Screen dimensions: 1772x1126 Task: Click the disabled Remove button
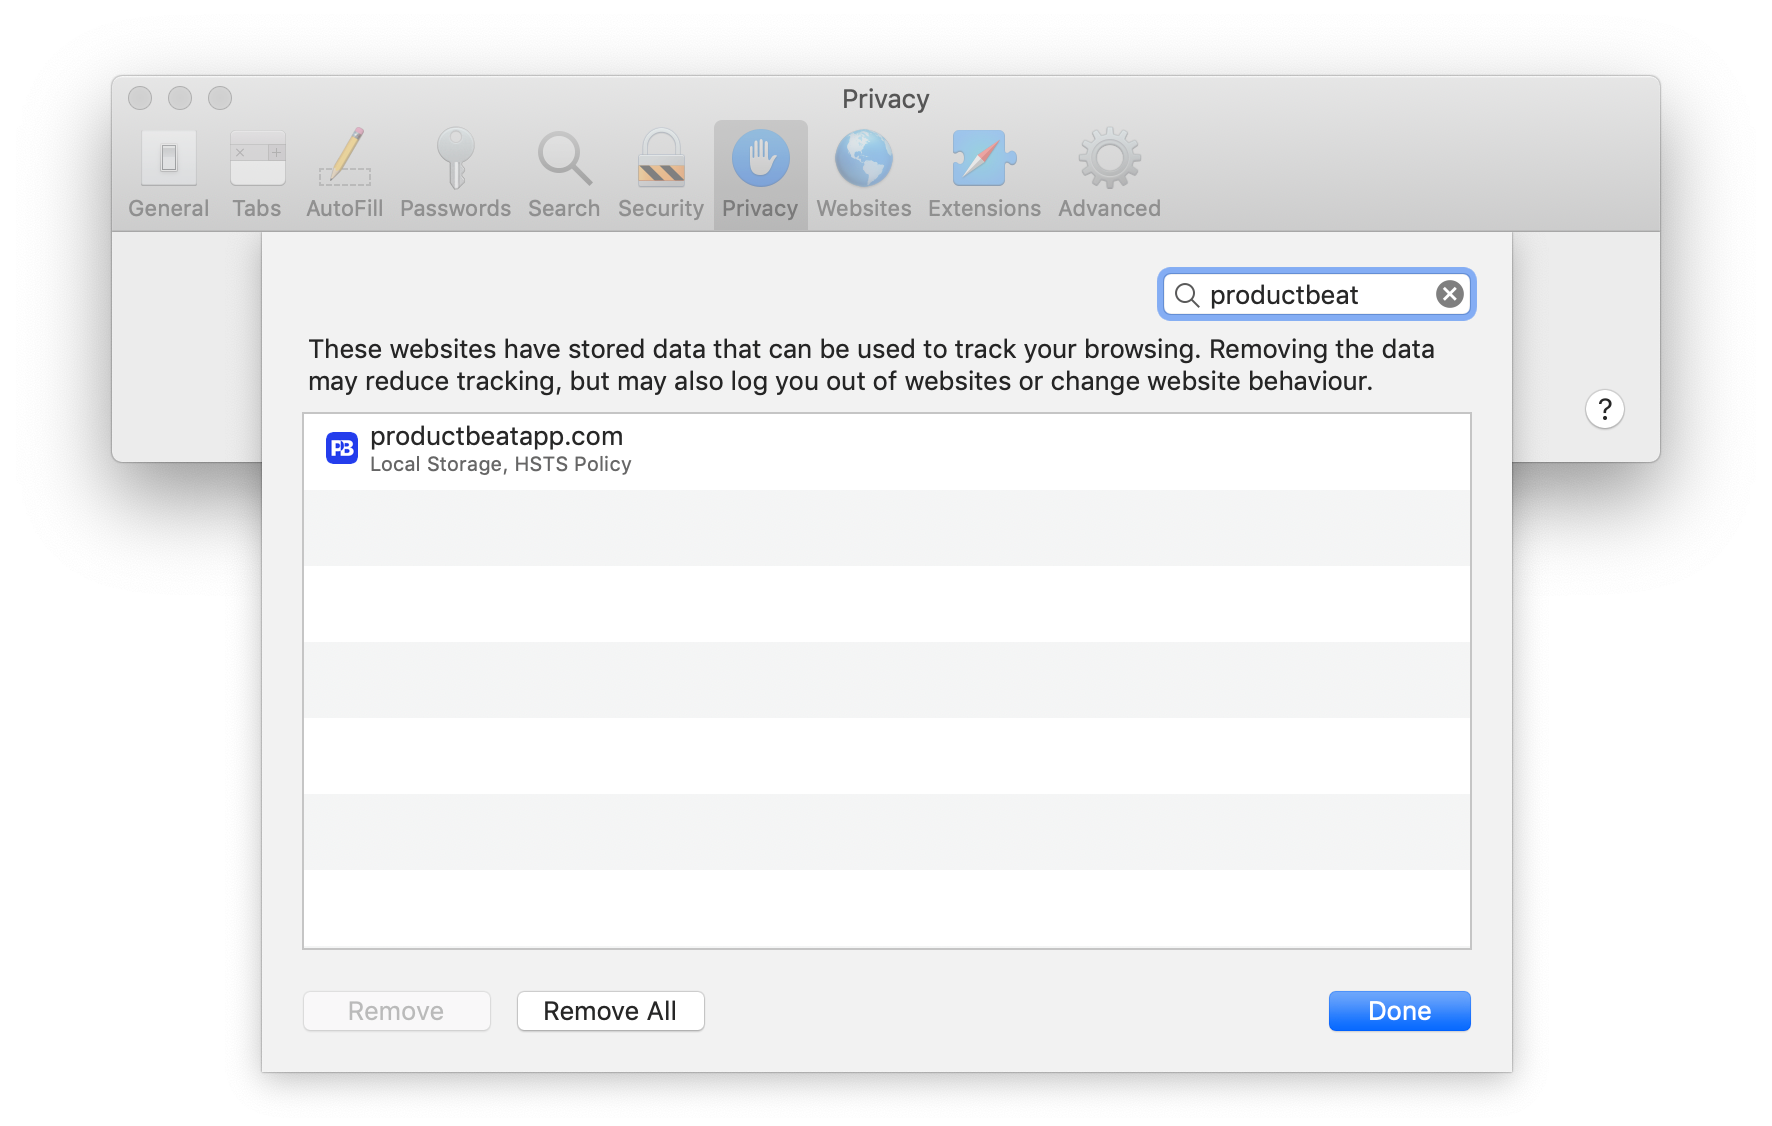coord(396,1011)
